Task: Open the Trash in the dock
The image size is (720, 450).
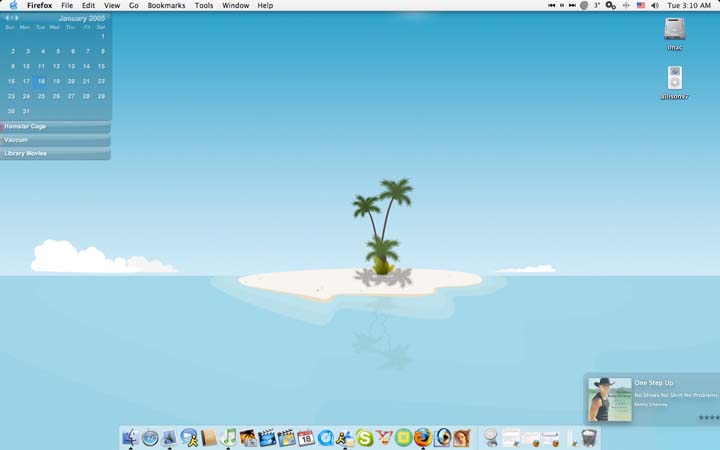Action: click(589, 438)
